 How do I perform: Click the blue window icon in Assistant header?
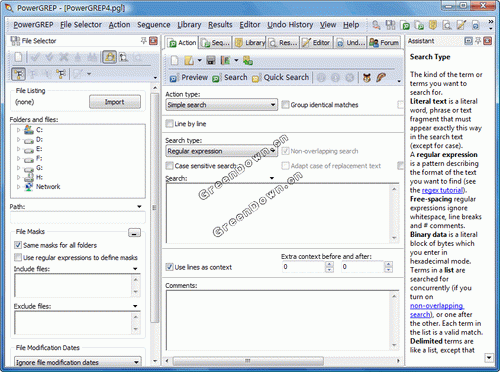(x=468, y=41)
